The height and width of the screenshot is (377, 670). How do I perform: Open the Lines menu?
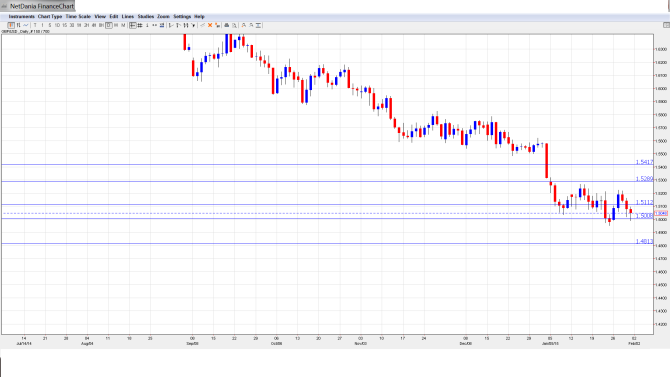128,16
